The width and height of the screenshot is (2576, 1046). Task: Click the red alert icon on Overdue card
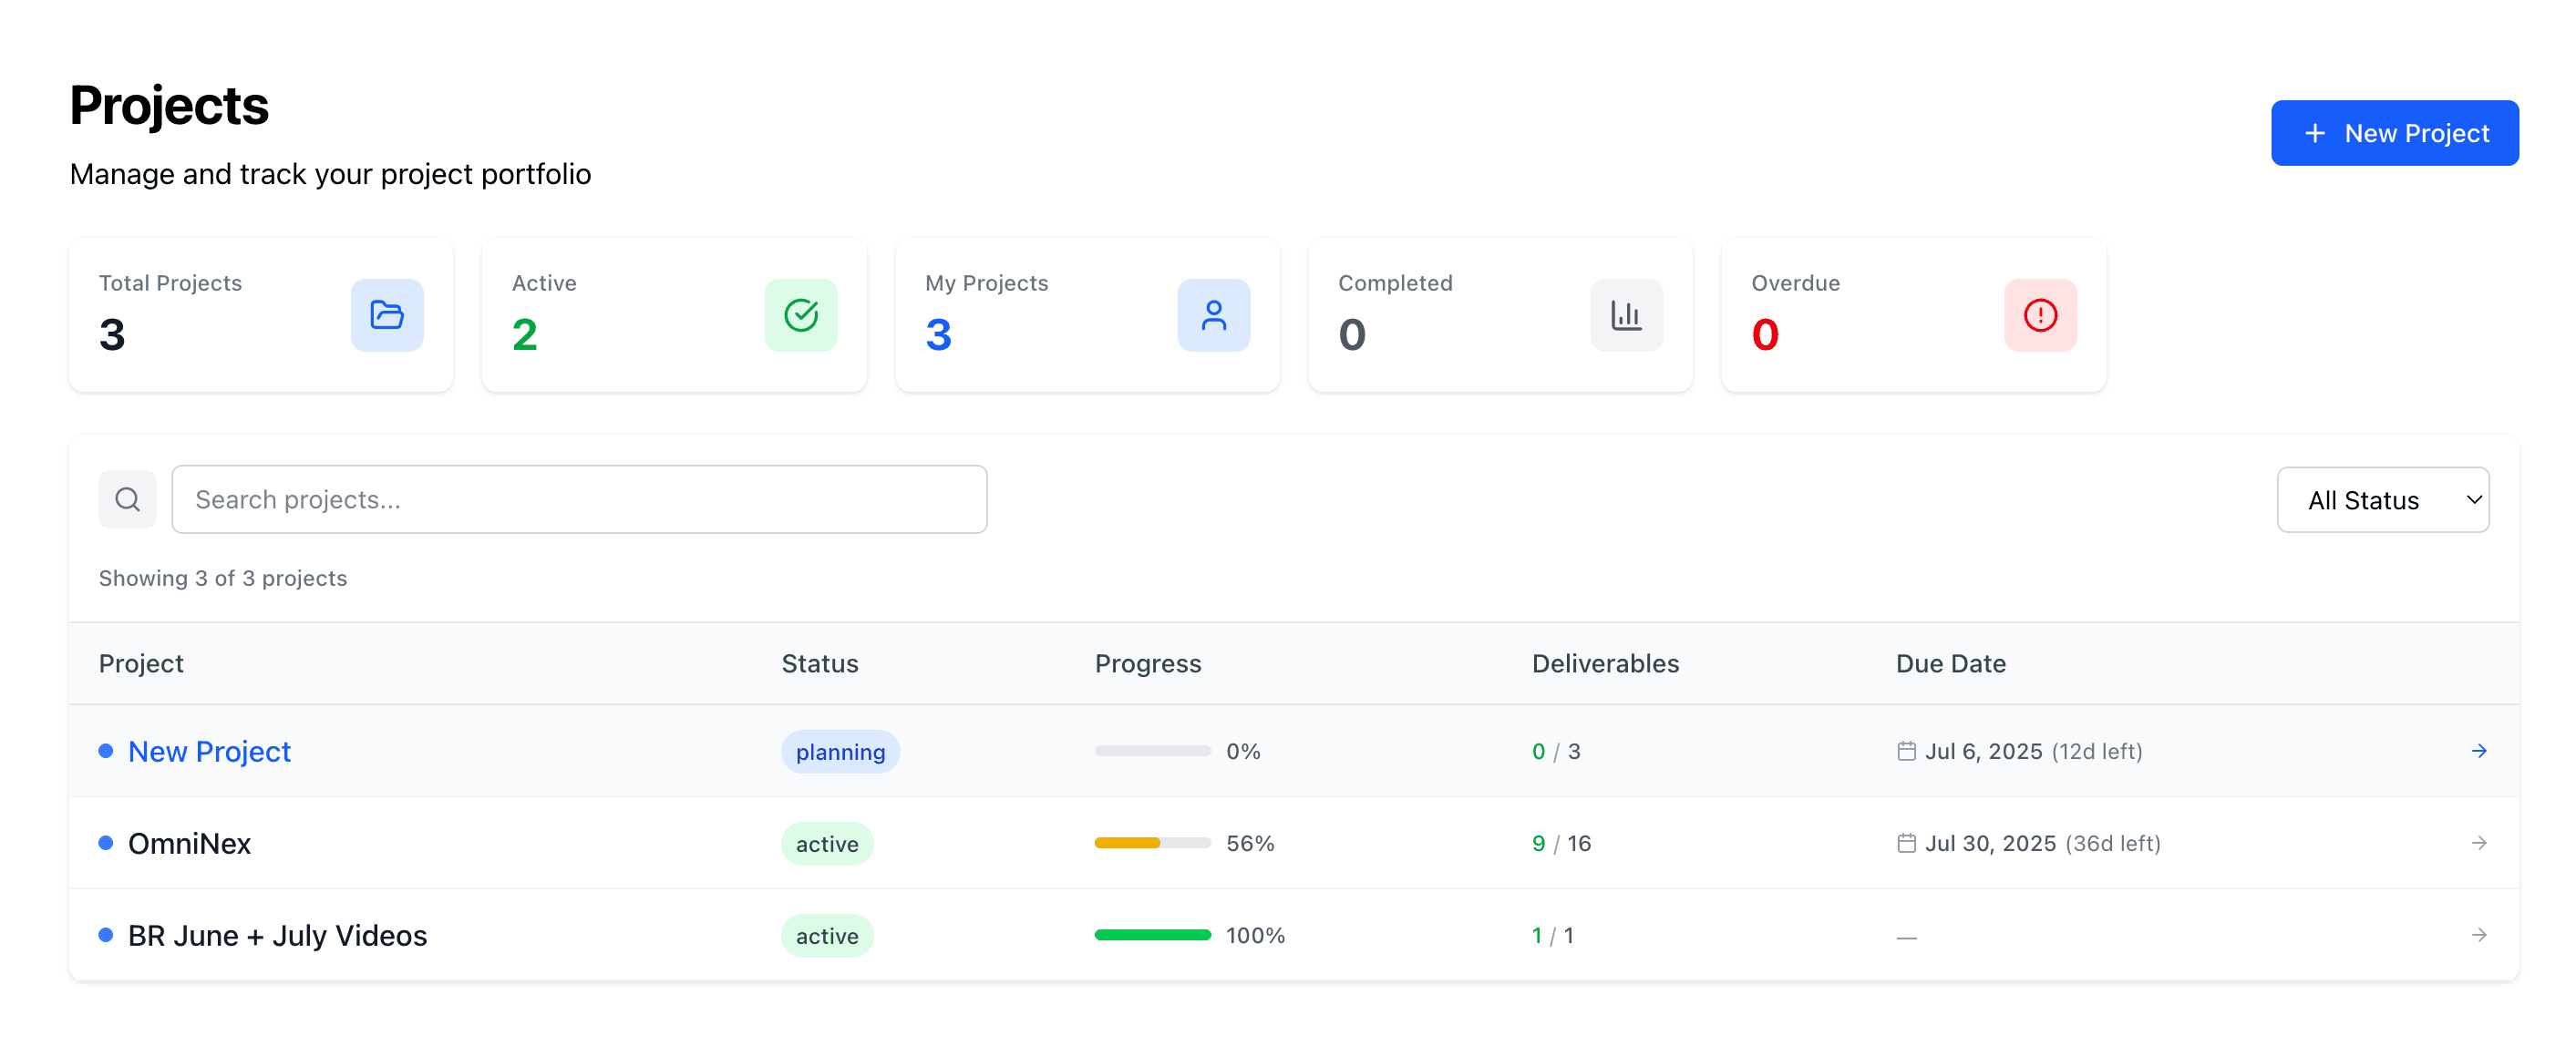(x=2040, y=315)
